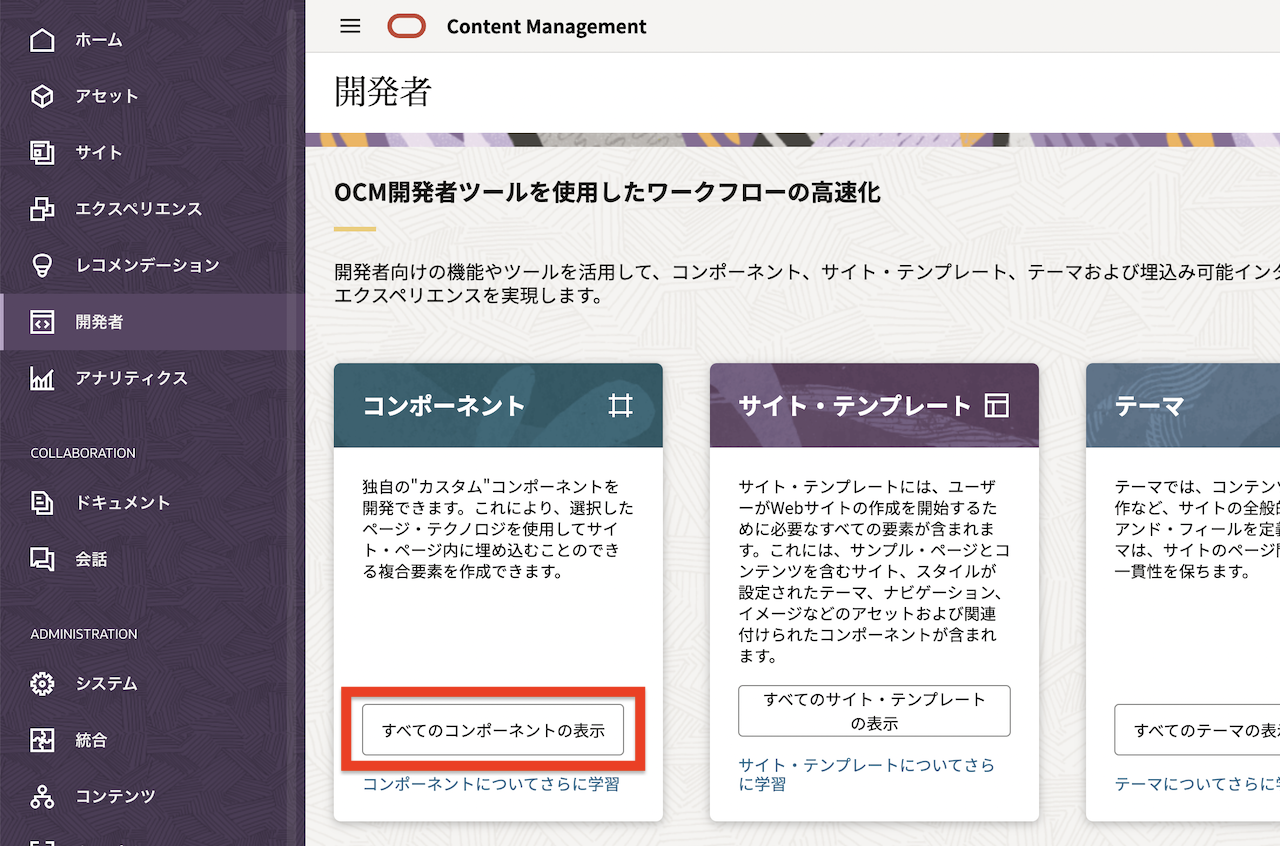
Task: Click the Integrations icon in sidebar
Action: [x=42, y=740]
